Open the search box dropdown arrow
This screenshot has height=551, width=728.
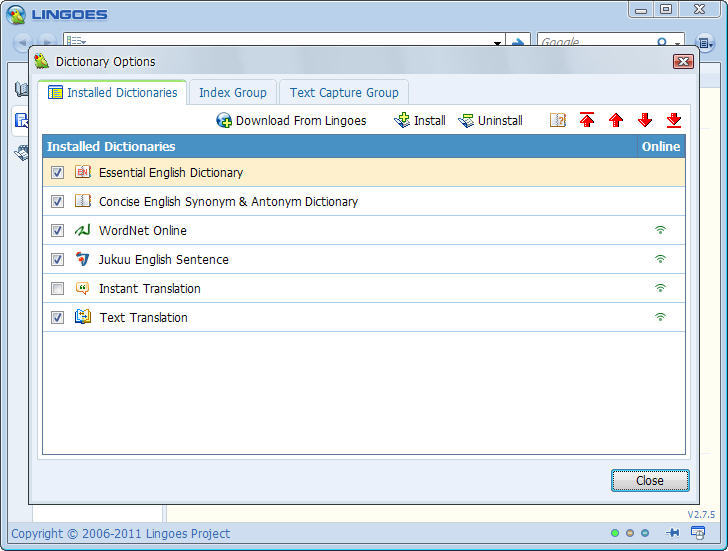[498, 43]
